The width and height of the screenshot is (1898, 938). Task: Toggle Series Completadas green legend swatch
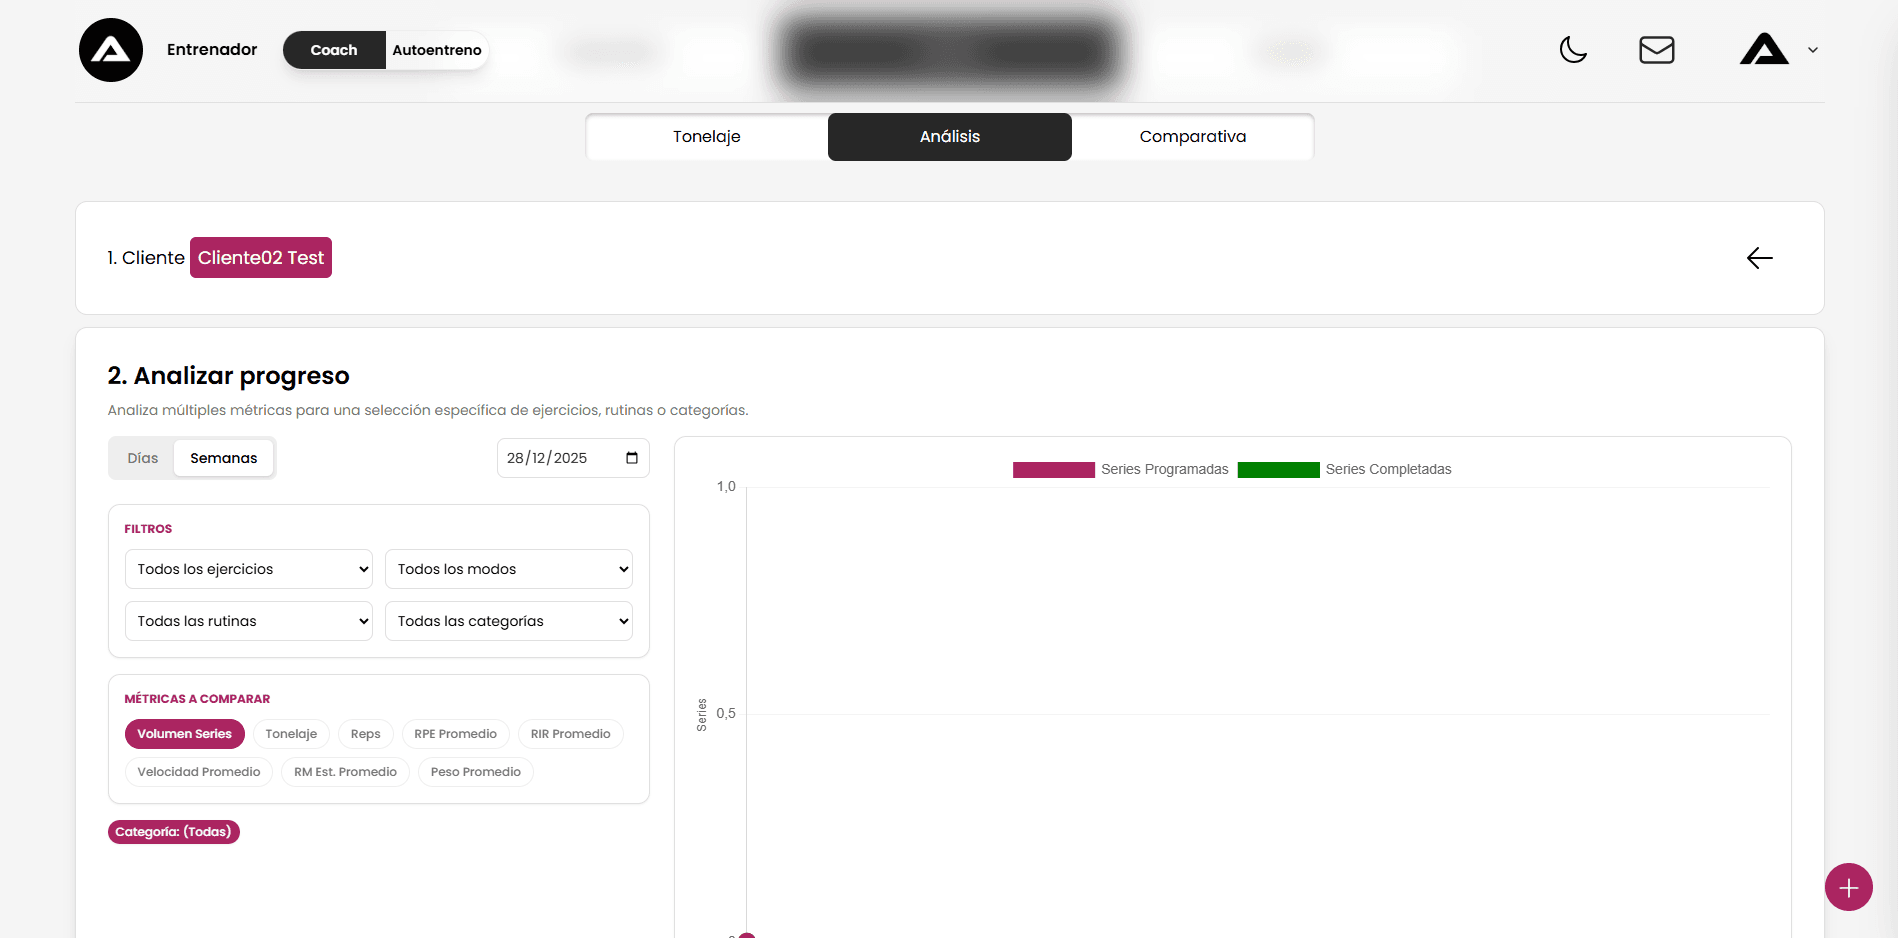click(1278, 470)
